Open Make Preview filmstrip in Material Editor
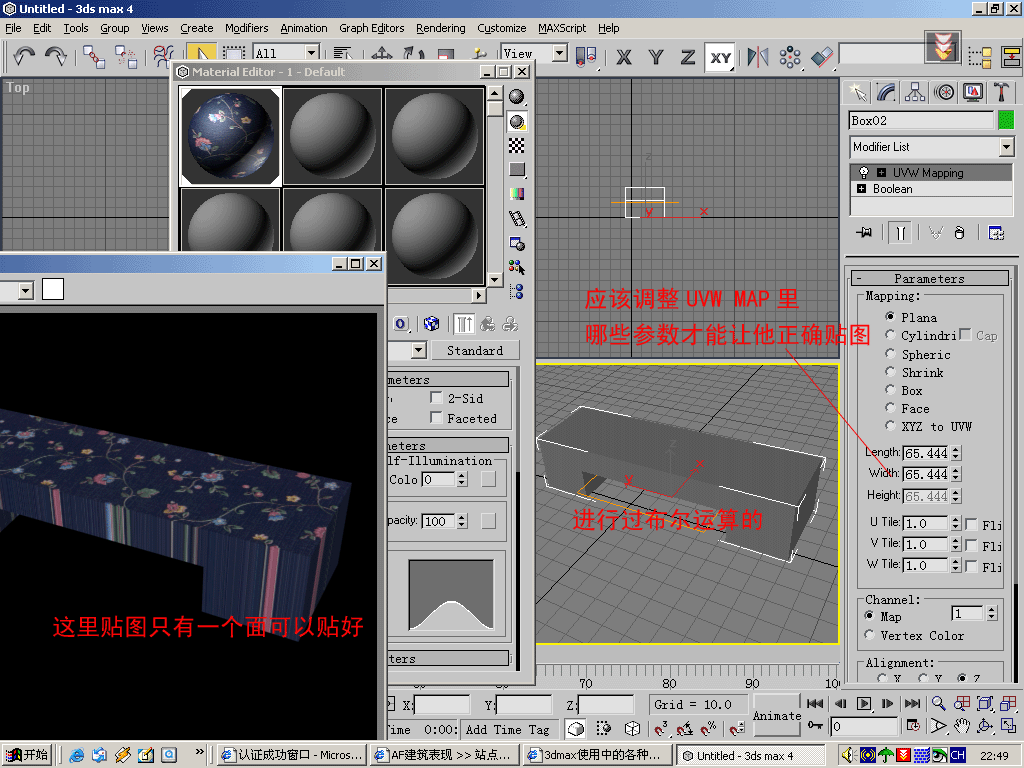This screenshot has height=768, width=1024. (x=517, y=219)
